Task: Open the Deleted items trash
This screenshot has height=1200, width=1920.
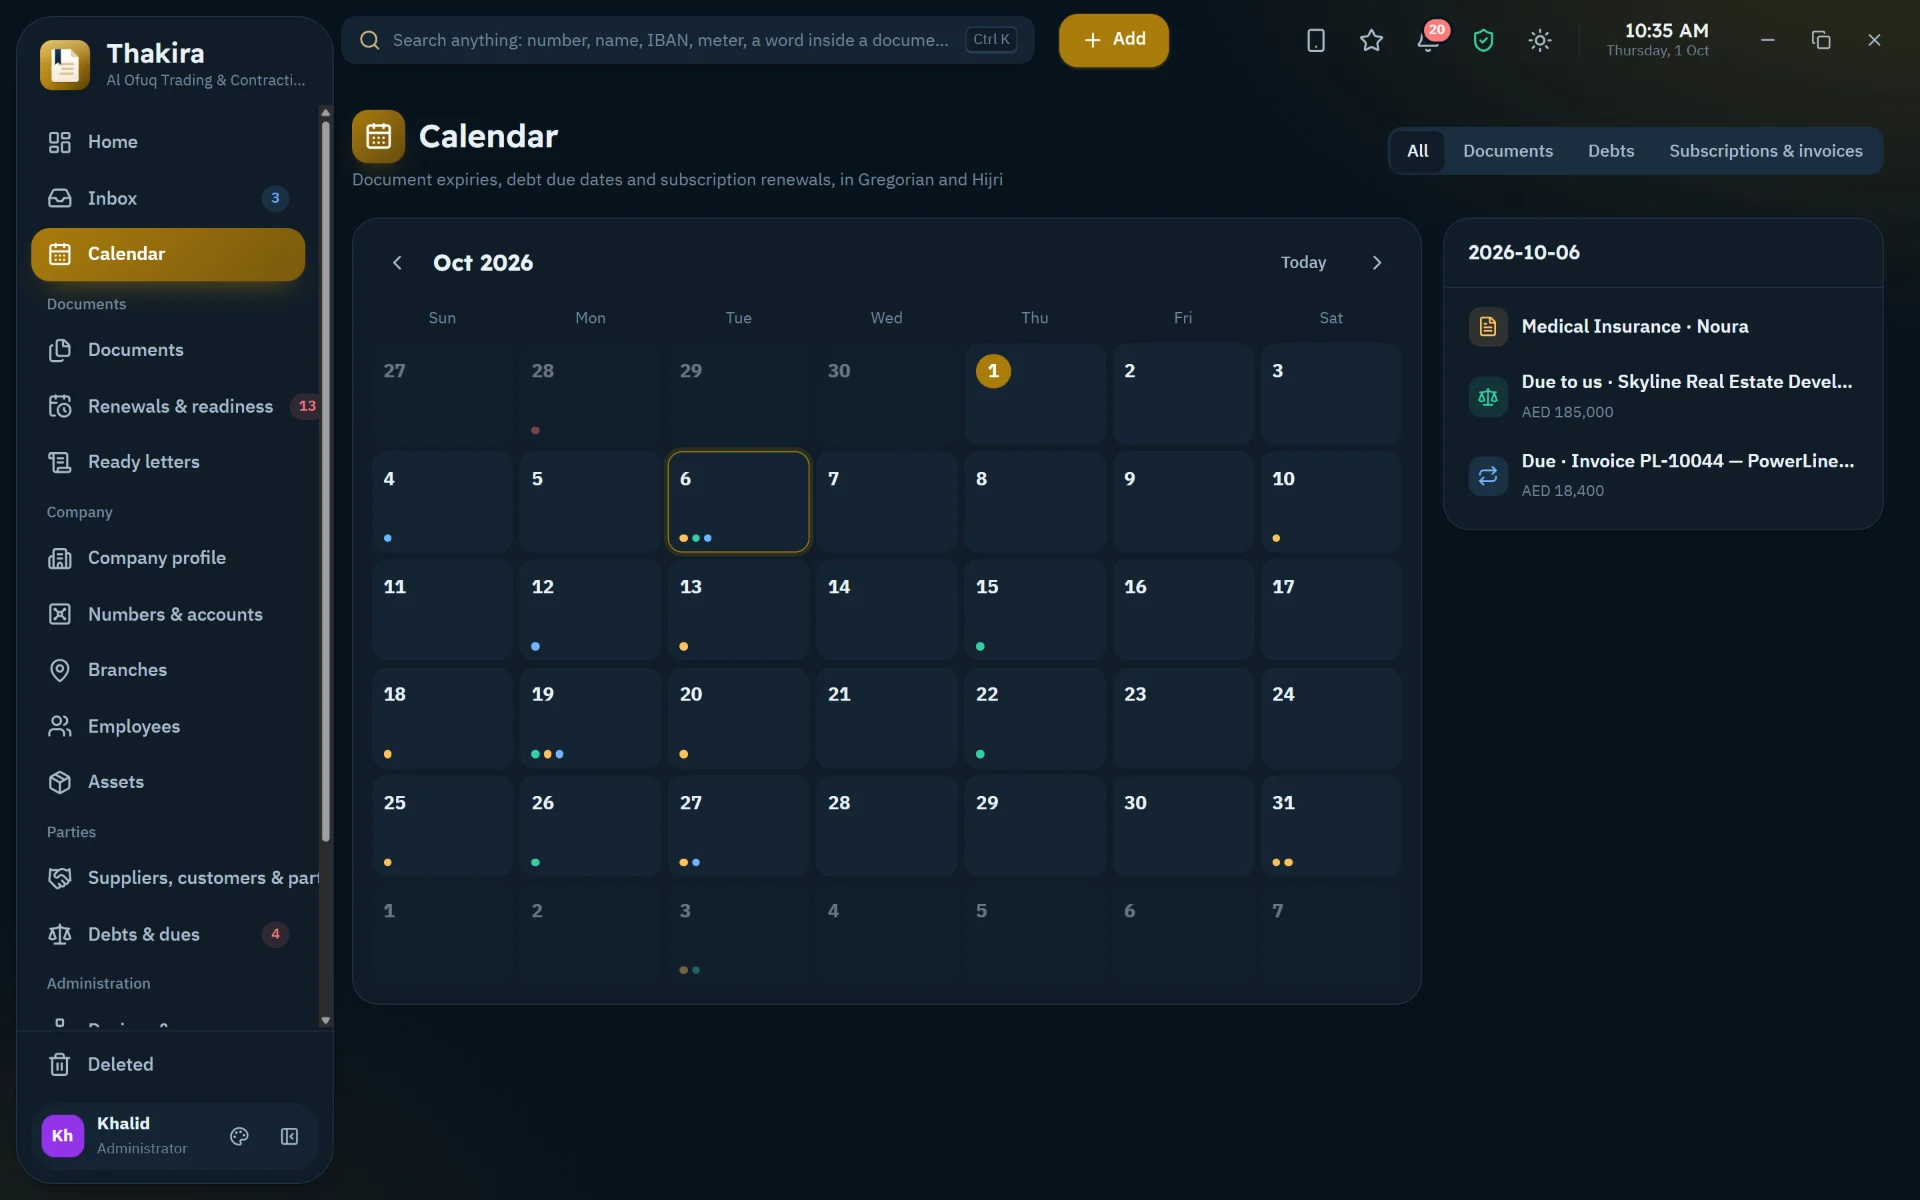Action: coord(168,1064)
